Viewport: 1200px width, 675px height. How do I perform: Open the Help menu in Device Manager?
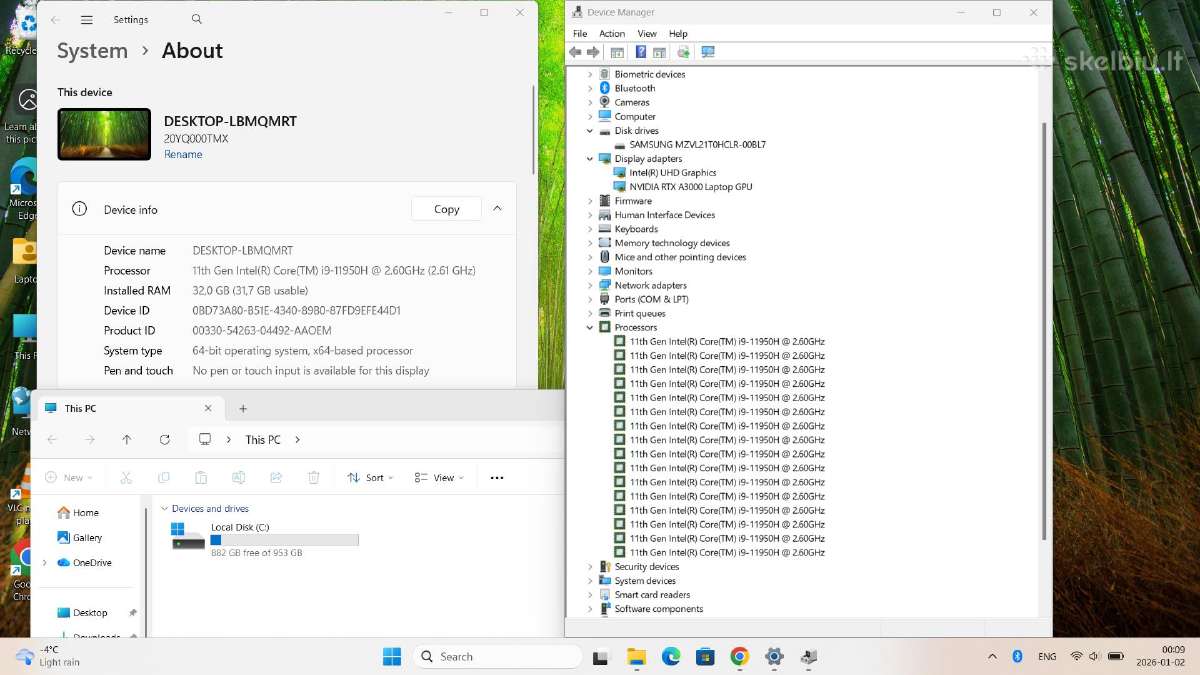coord(678,33)
